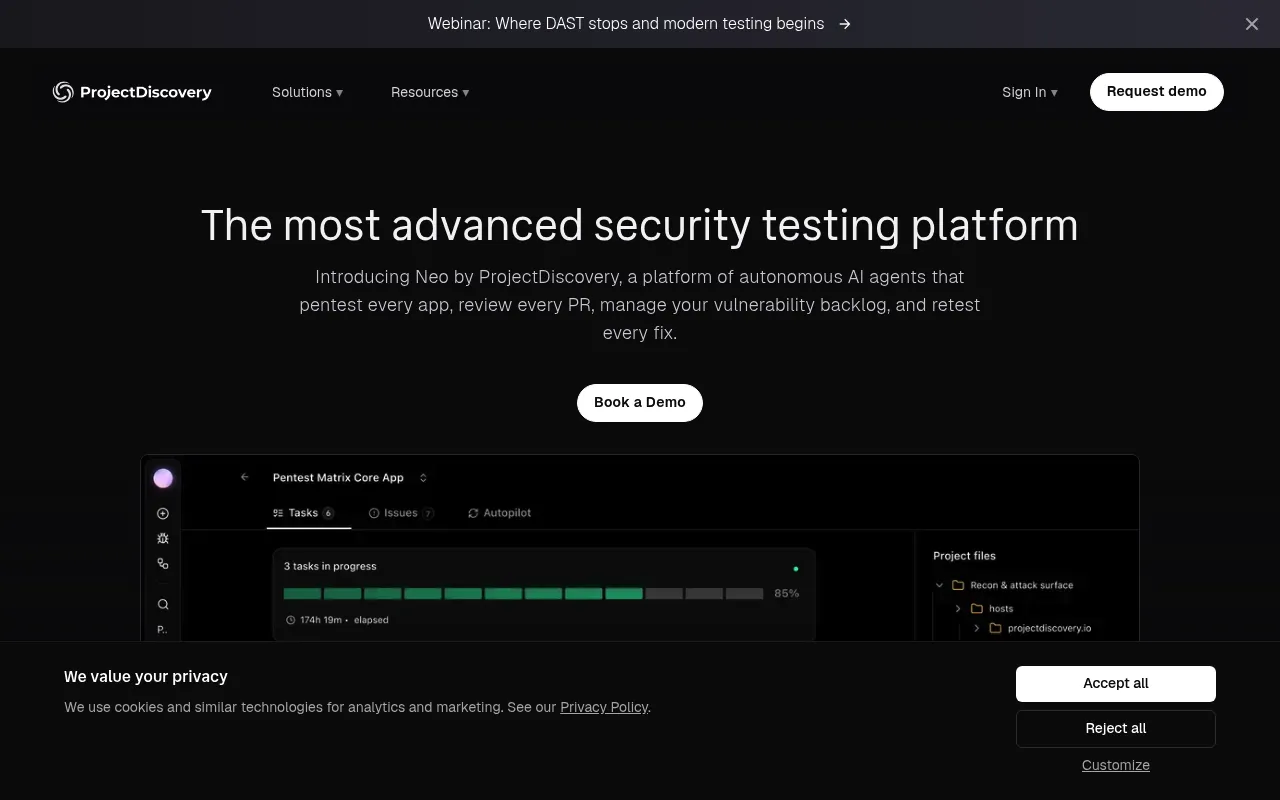Click the Book a Demo button
Viewport: 1280px width, 800px height.
point(640,403)
